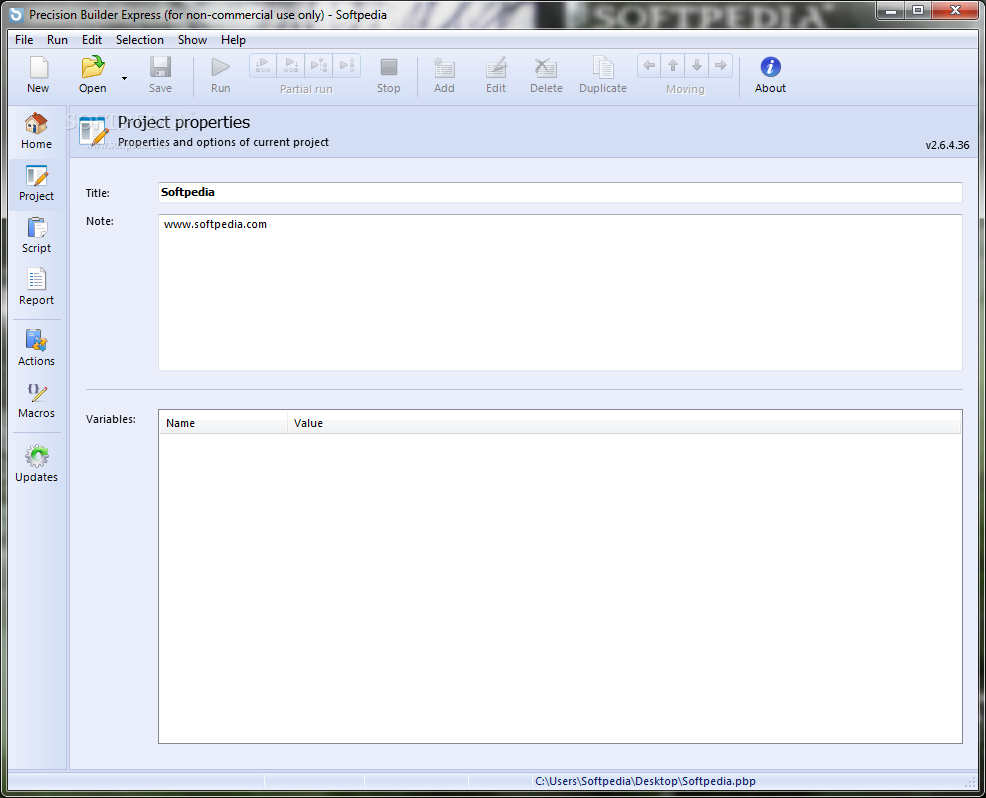Open Macros from the sidebar

36,400
